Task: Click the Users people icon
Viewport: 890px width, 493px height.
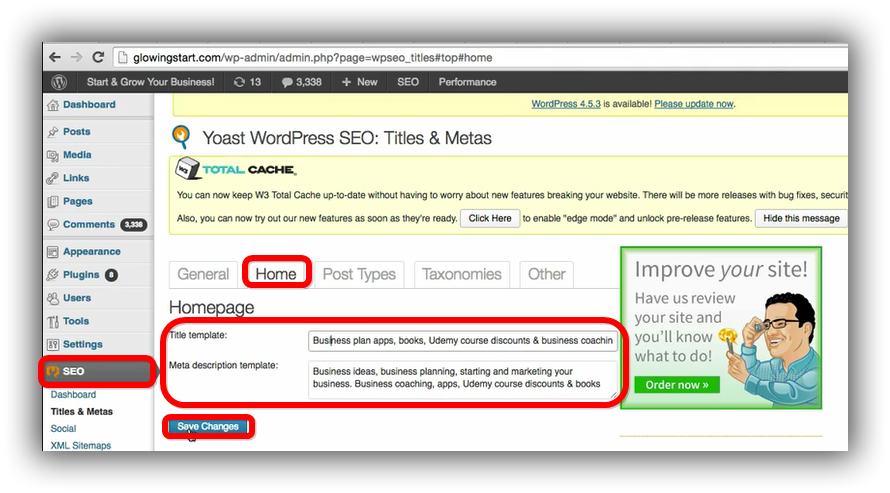Action: (53, 298)
